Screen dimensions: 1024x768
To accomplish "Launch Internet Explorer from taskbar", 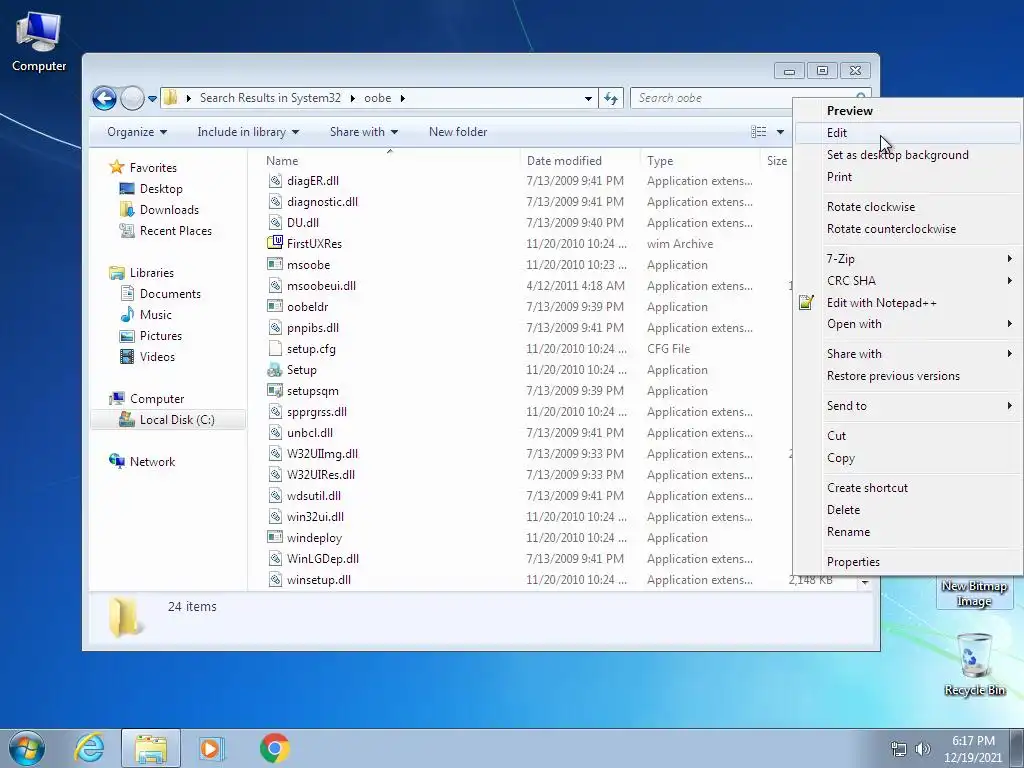I will (89, 748).
